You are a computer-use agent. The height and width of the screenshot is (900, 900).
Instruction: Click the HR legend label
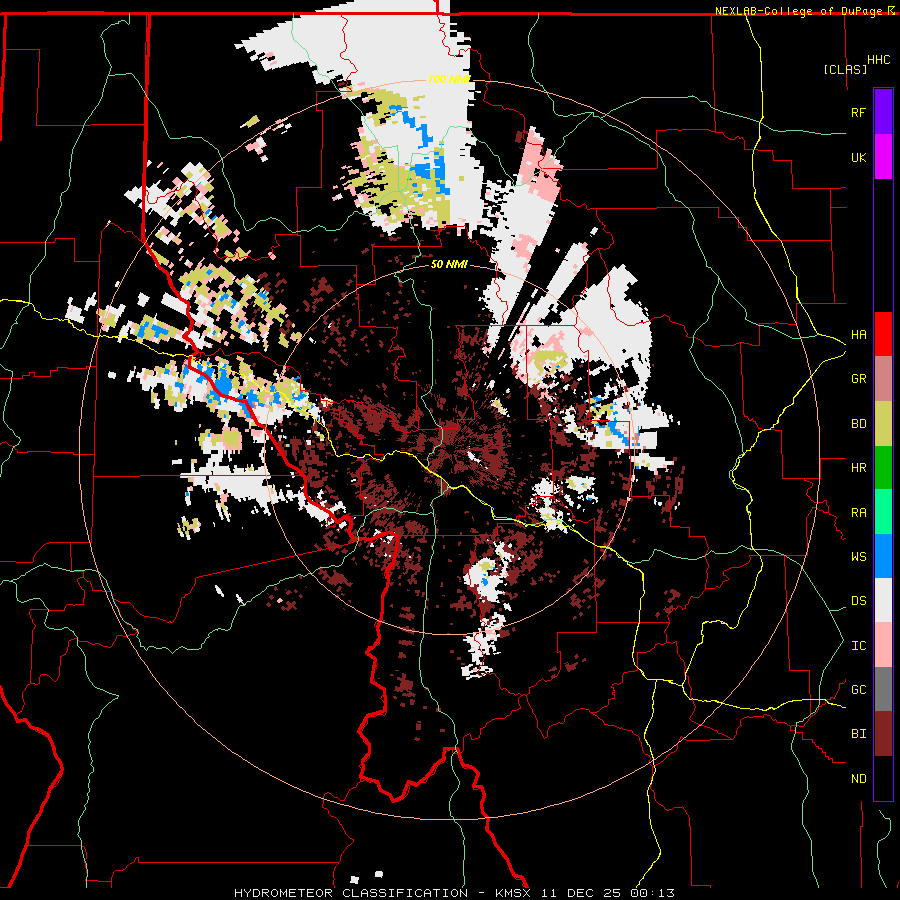[x=858, y=468]
